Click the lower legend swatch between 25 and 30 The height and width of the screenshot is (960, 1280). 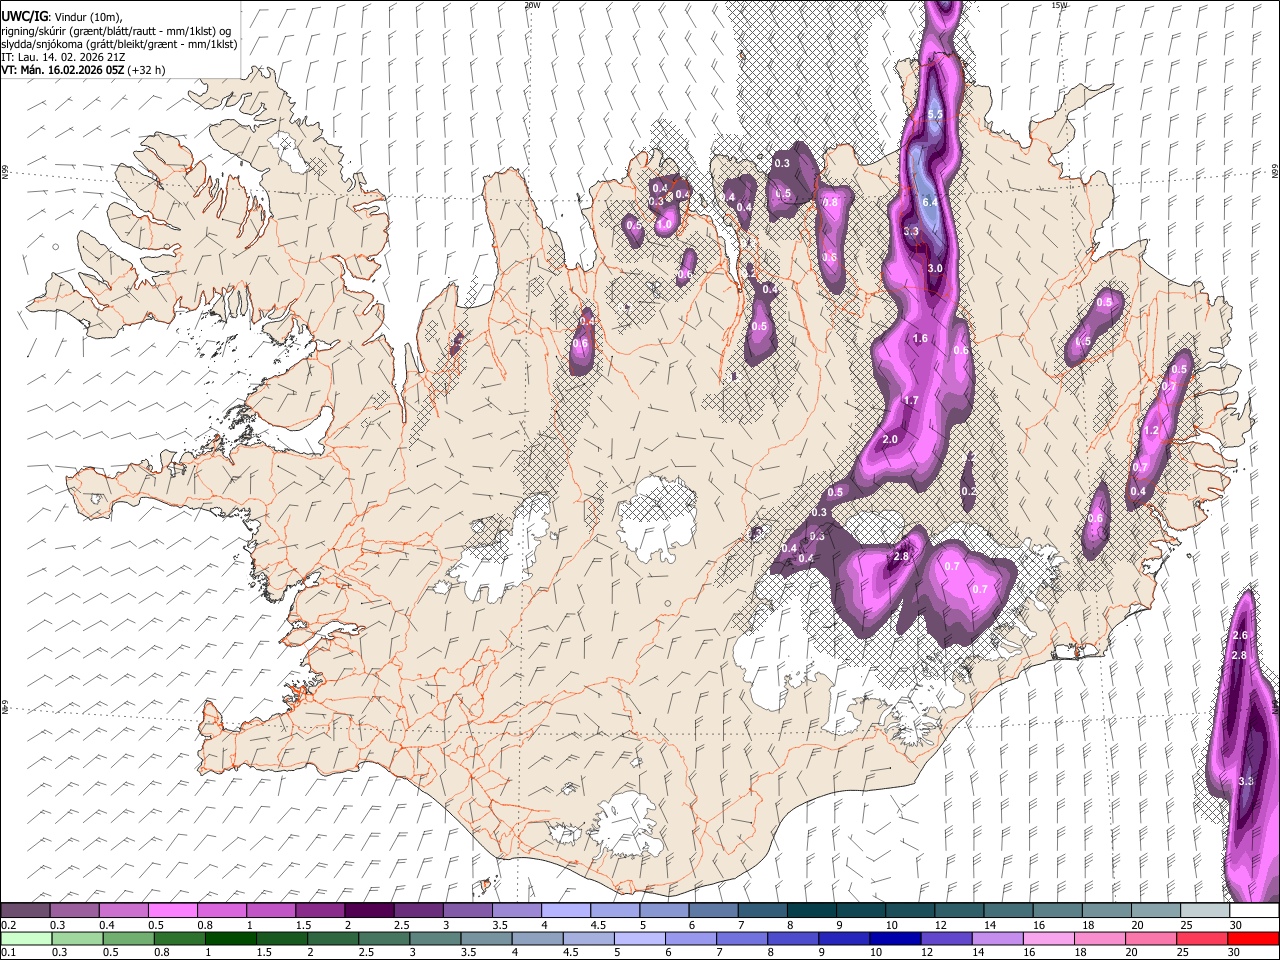(1202, 938)
